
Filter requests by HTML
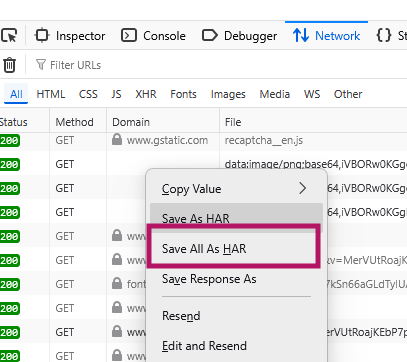51,94
